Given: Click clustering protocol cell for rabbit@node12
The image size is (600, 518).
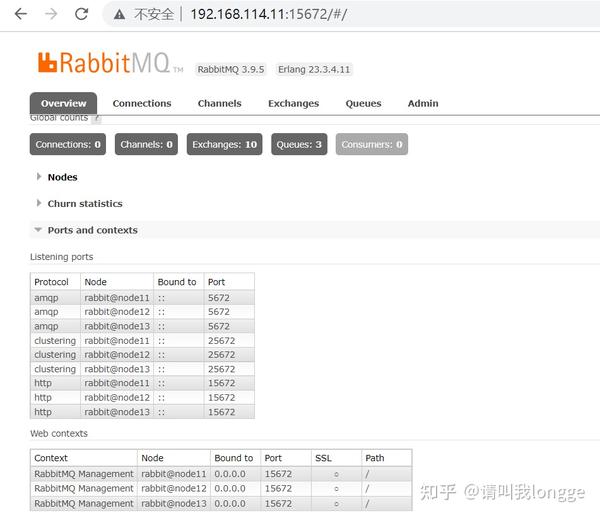Looking at the screenshot, I should point(55,355).
